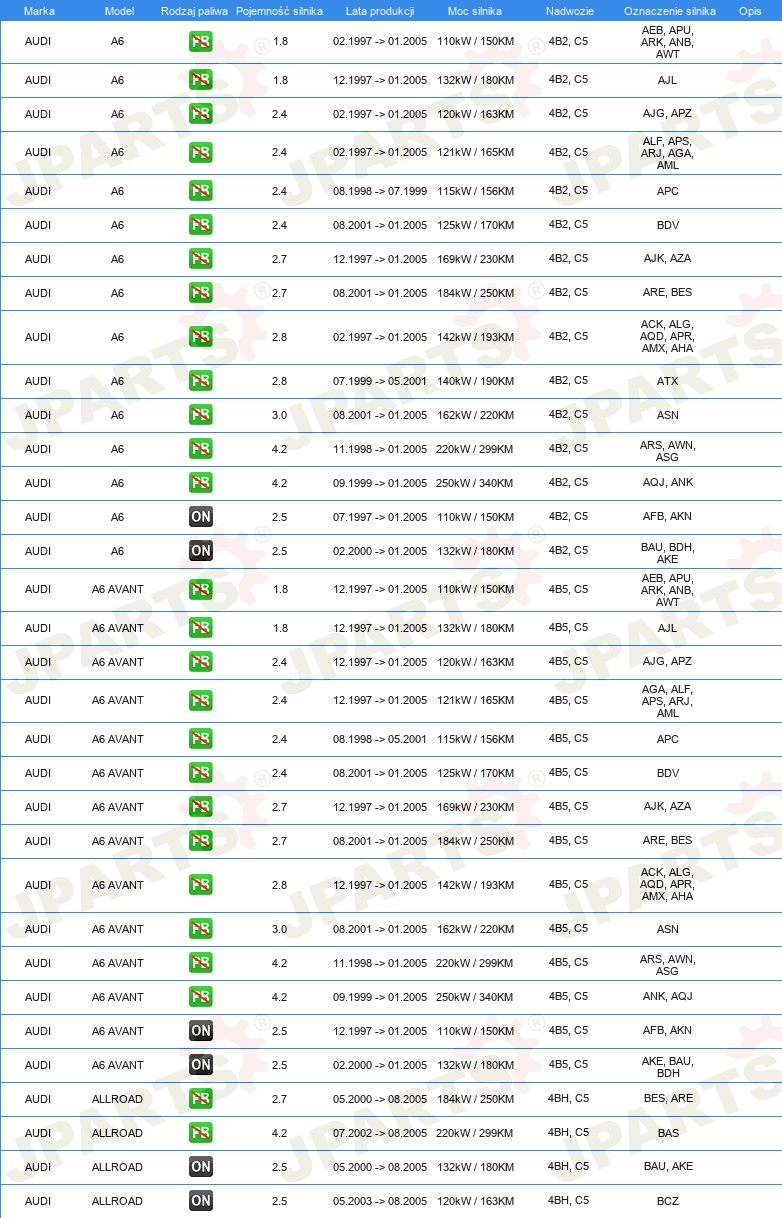Click petrol icon in A6 AVANT AJL row
Image resolution: width=782 pixels, height=1218 pixels.
(201, 628)
